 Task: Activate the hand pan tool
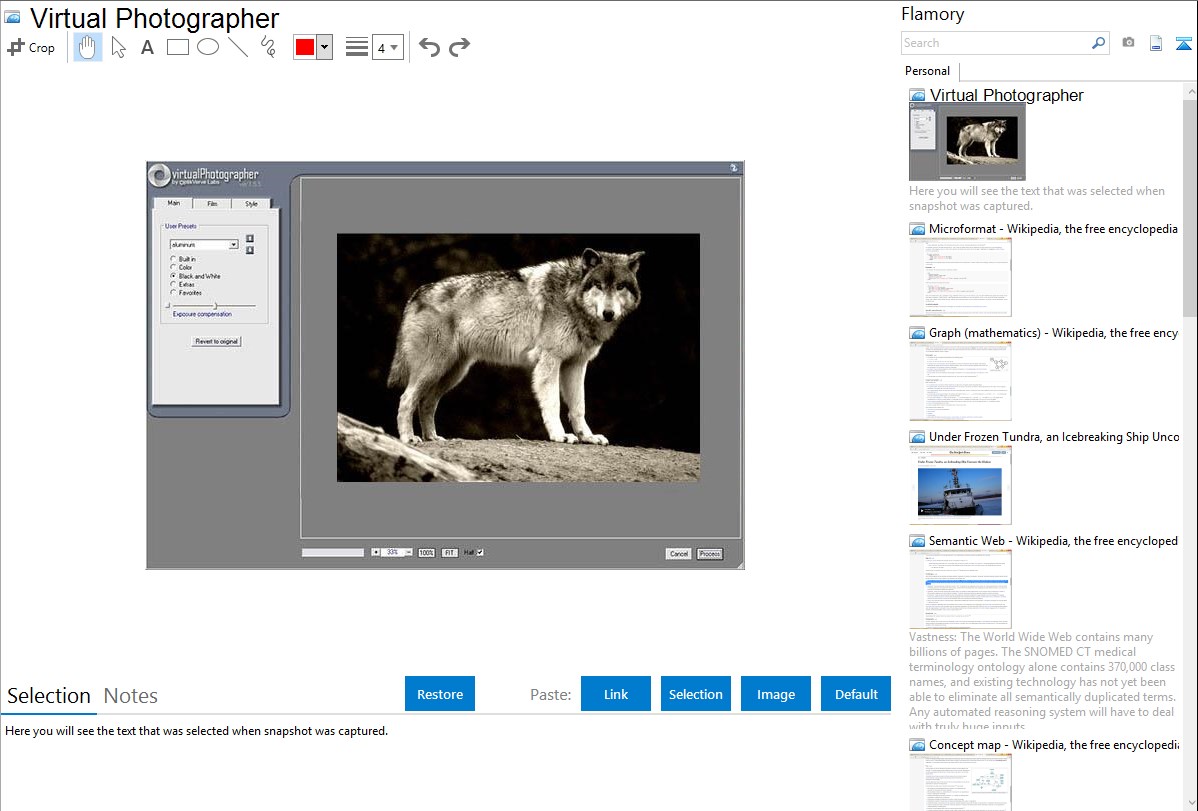point(87,47)
